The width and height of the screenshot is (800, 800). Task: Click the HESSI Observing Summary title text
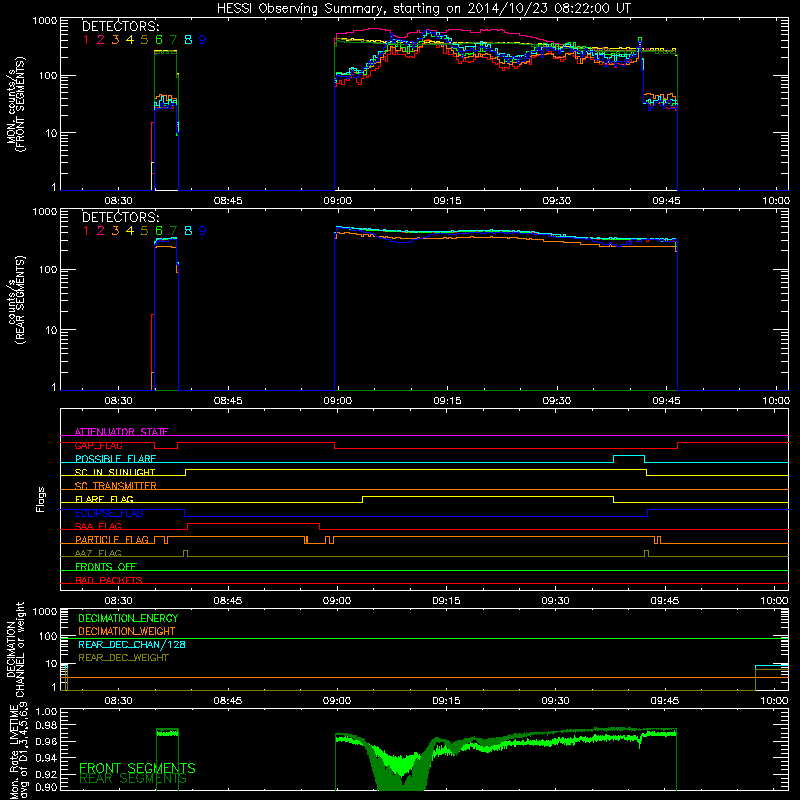point(424,9)
